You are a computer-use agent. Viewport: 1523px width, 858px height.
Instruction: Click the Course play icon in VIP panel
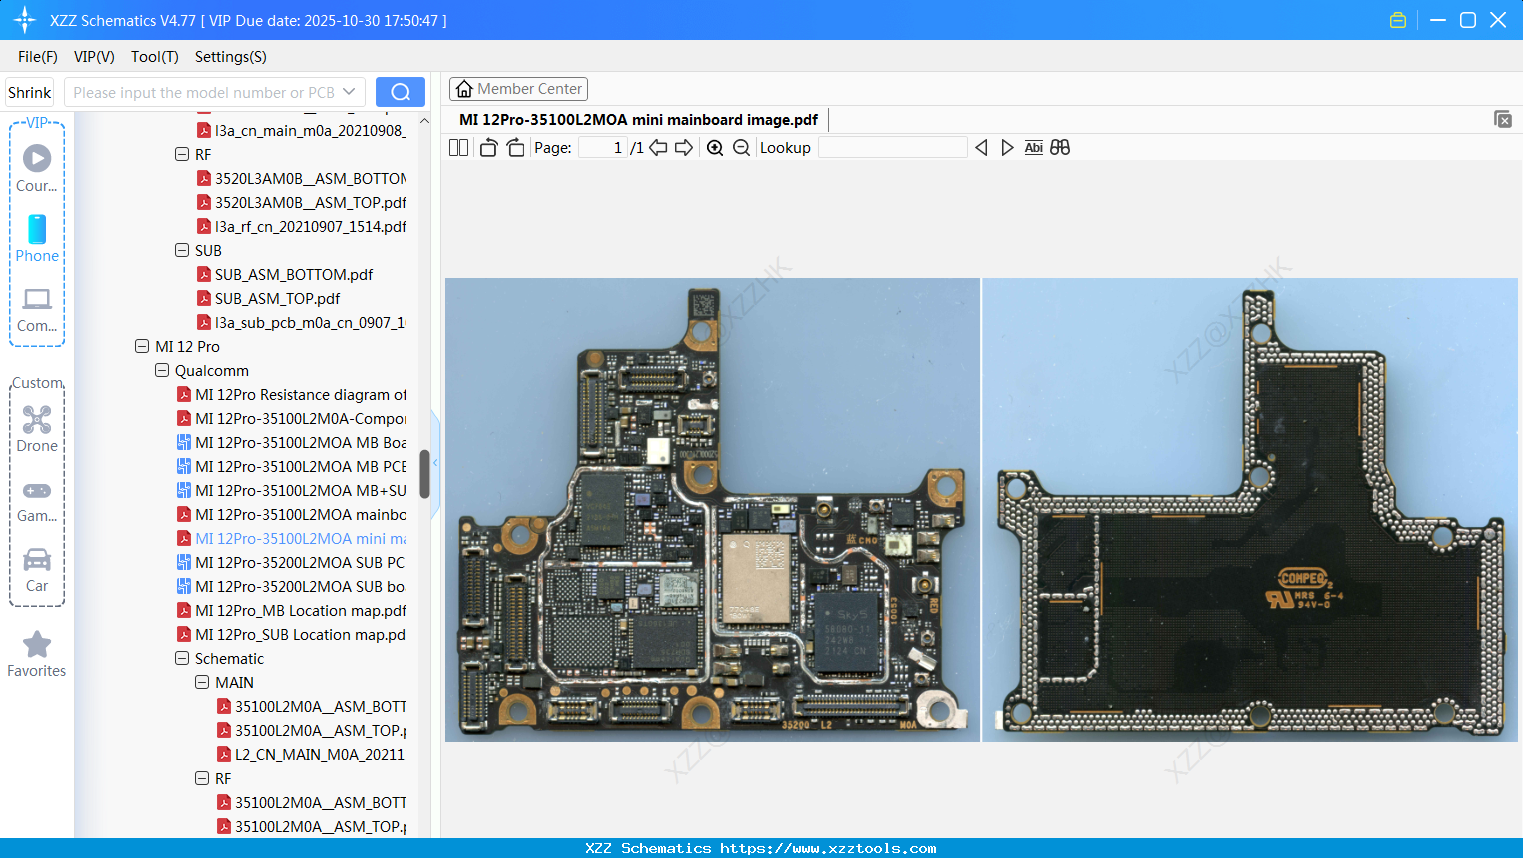coord(36,158)
